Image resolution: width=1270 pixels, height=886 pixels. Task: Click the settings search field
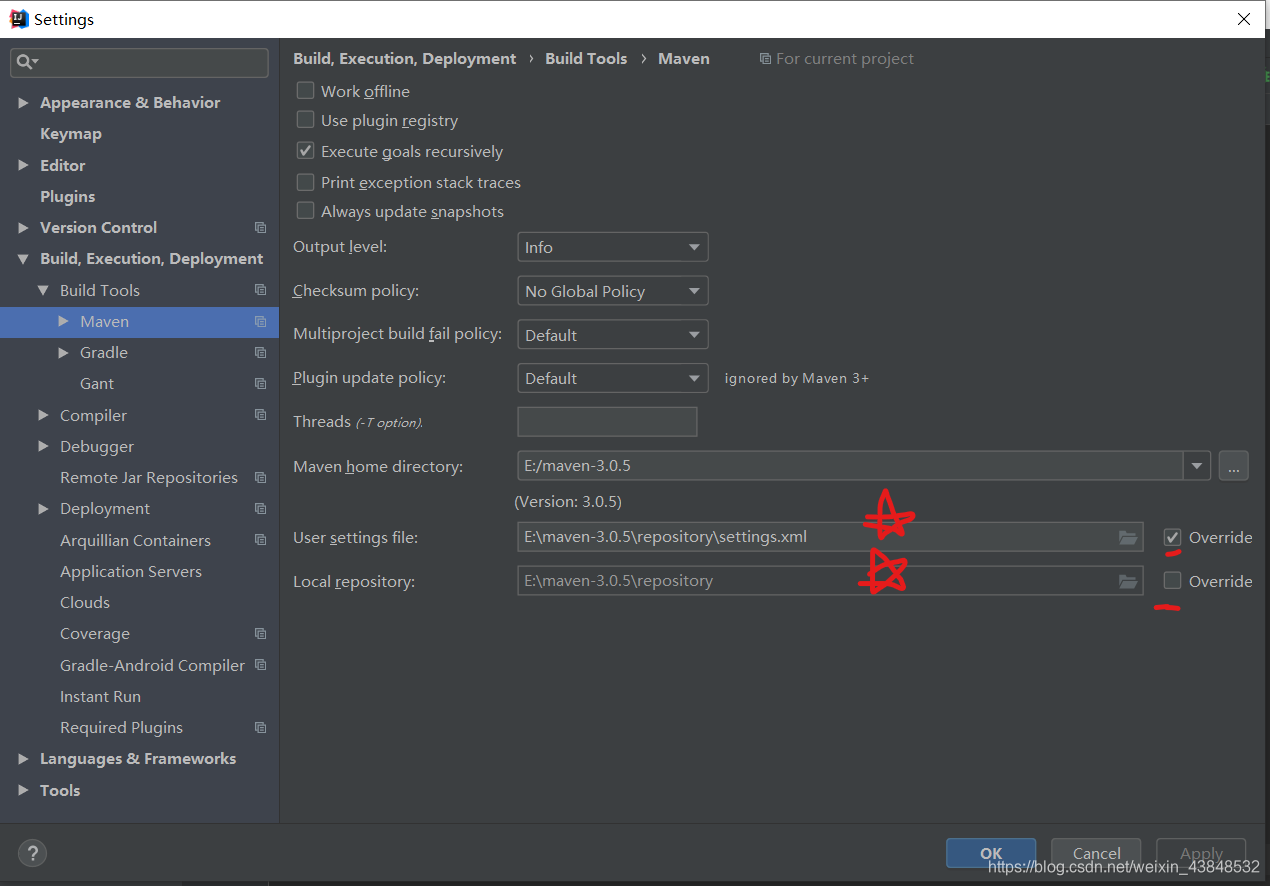(x=139, y=62)
